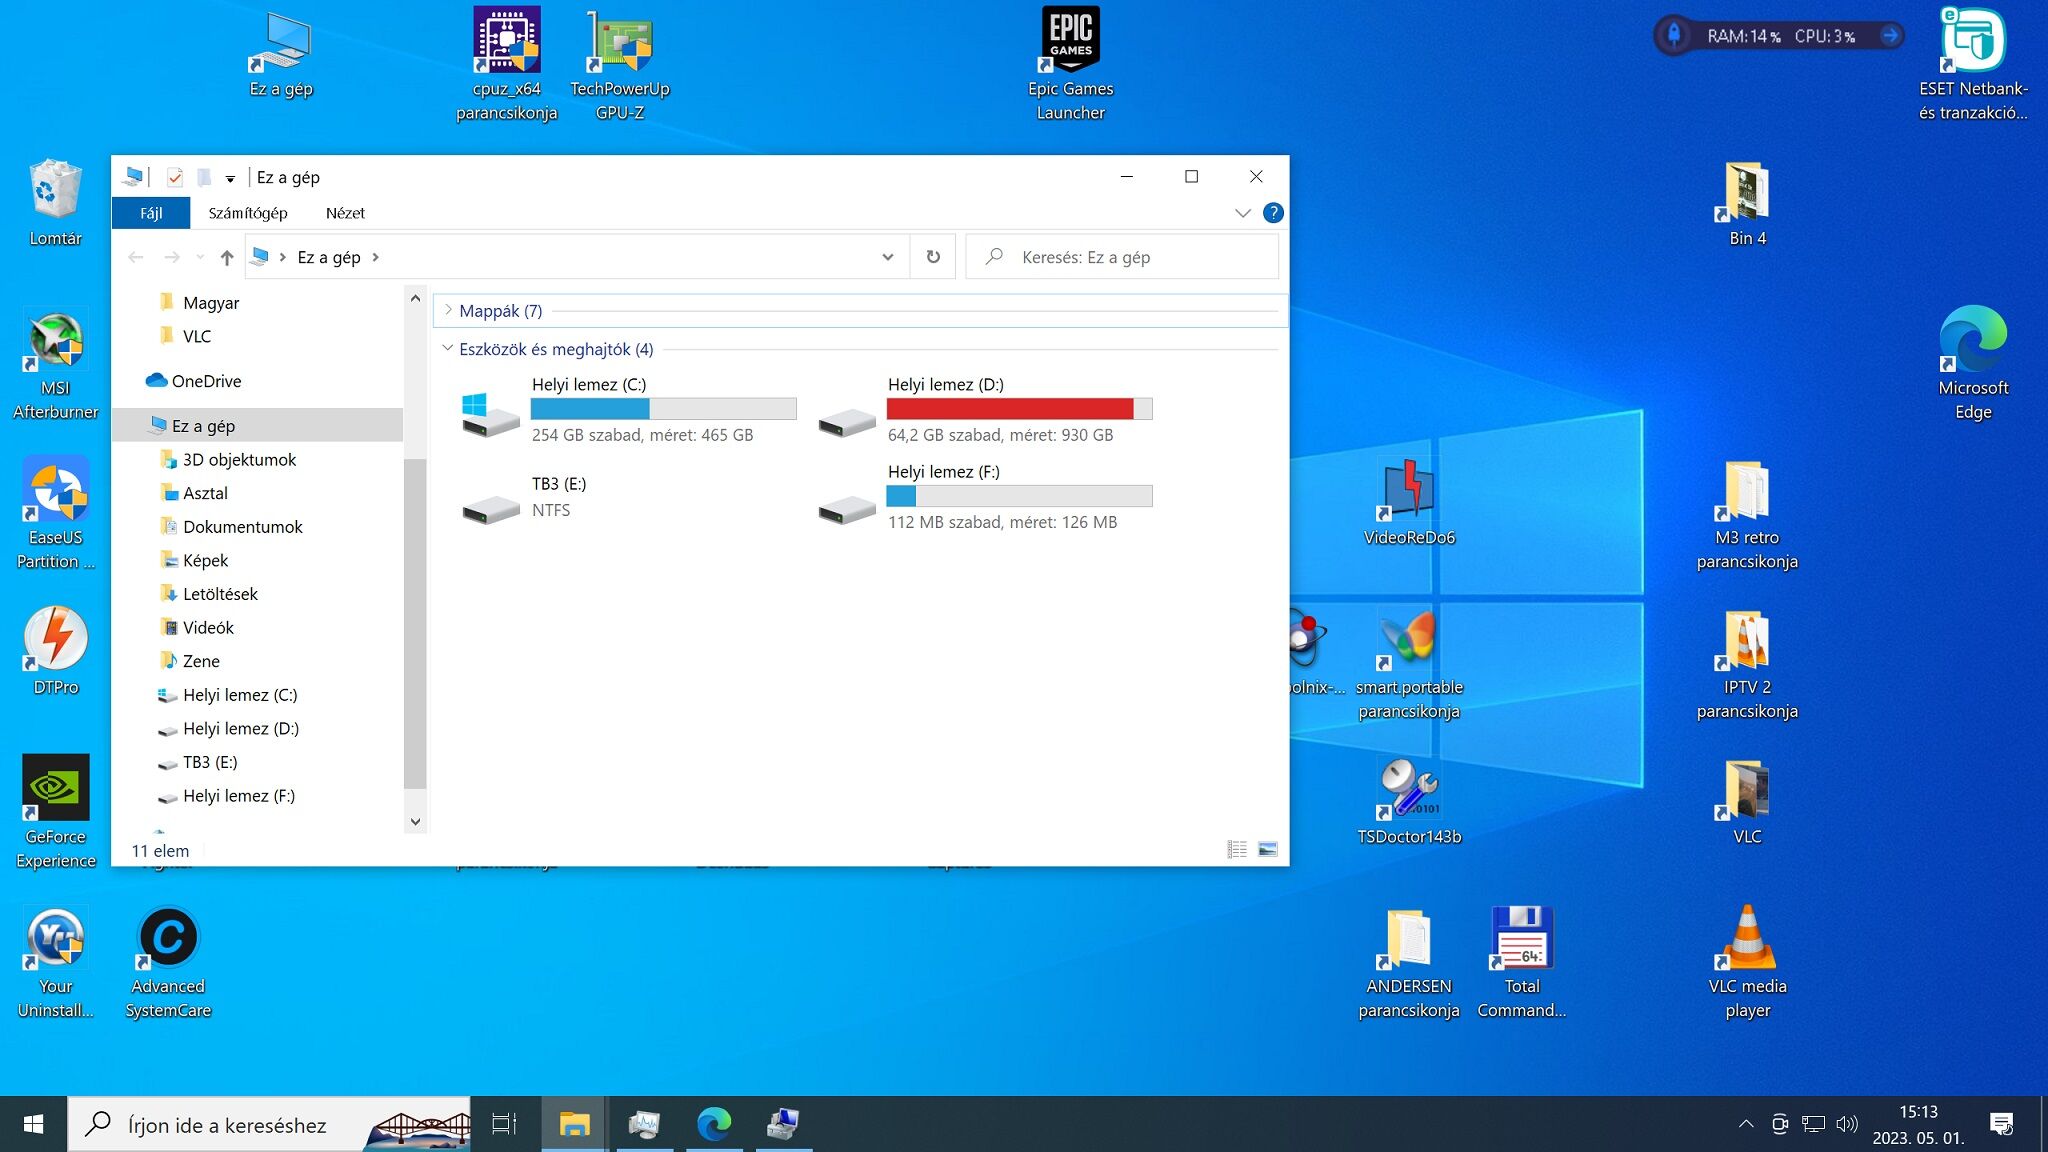
Task: Switch to large icons view in status bar
Action: tap(1267, 850)
